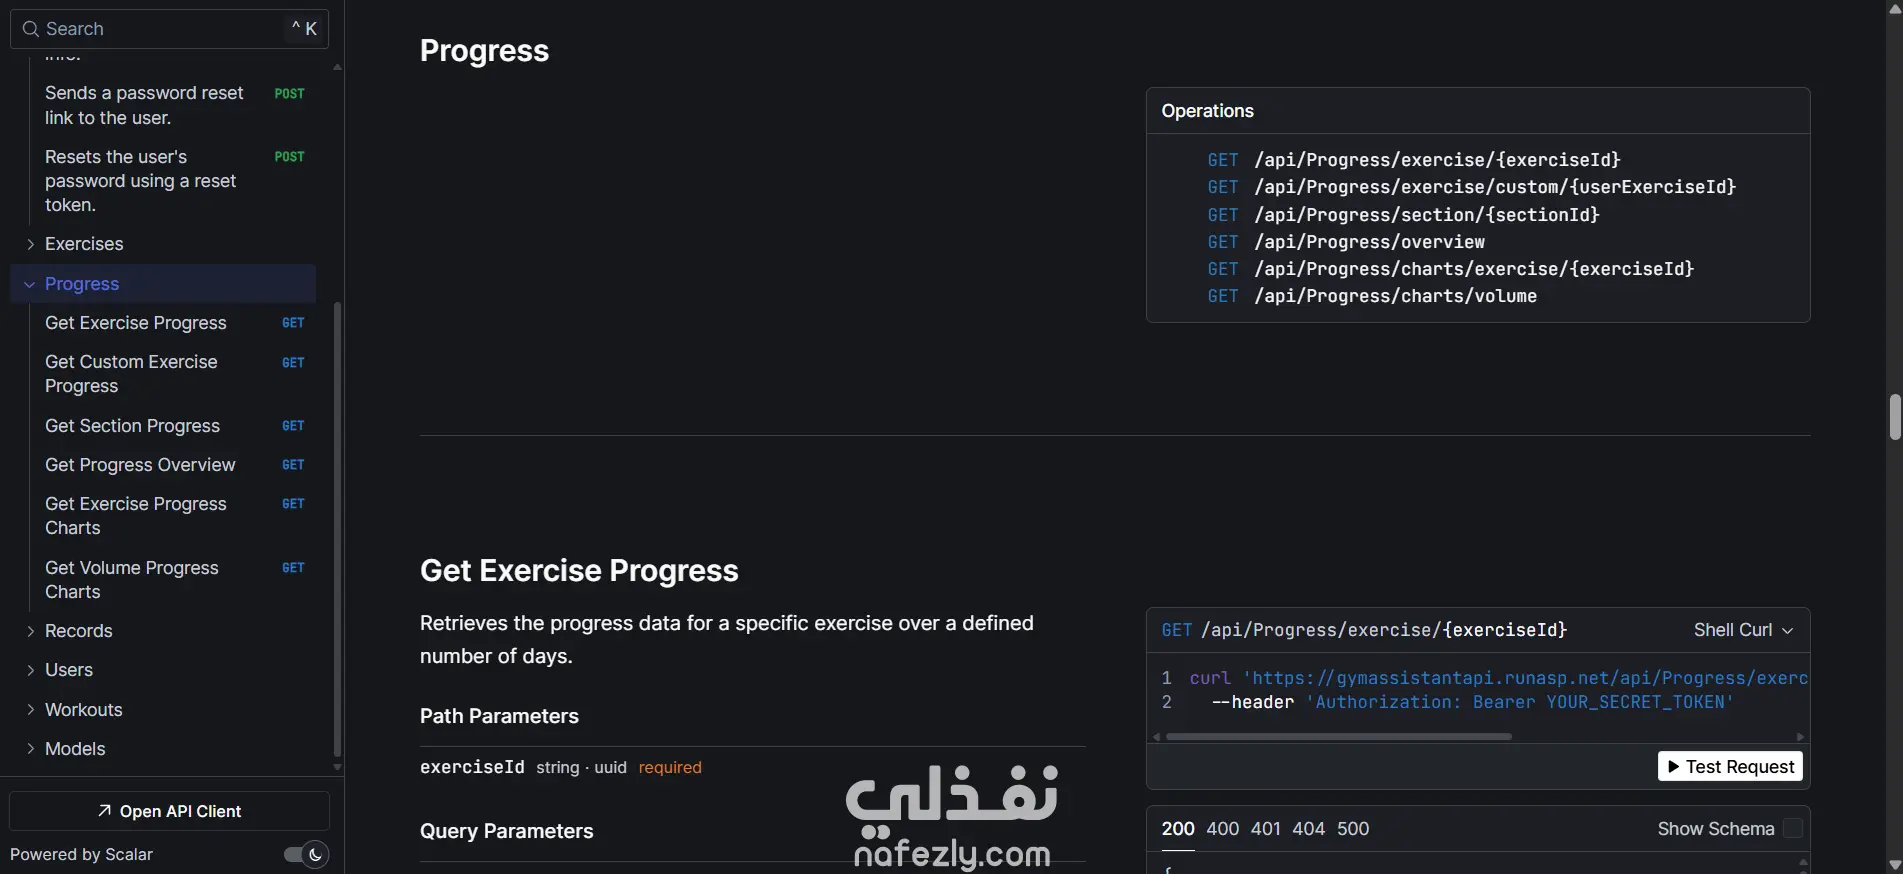
Task: Click the sidebar scroll down arrow
Action: point(337,767)
